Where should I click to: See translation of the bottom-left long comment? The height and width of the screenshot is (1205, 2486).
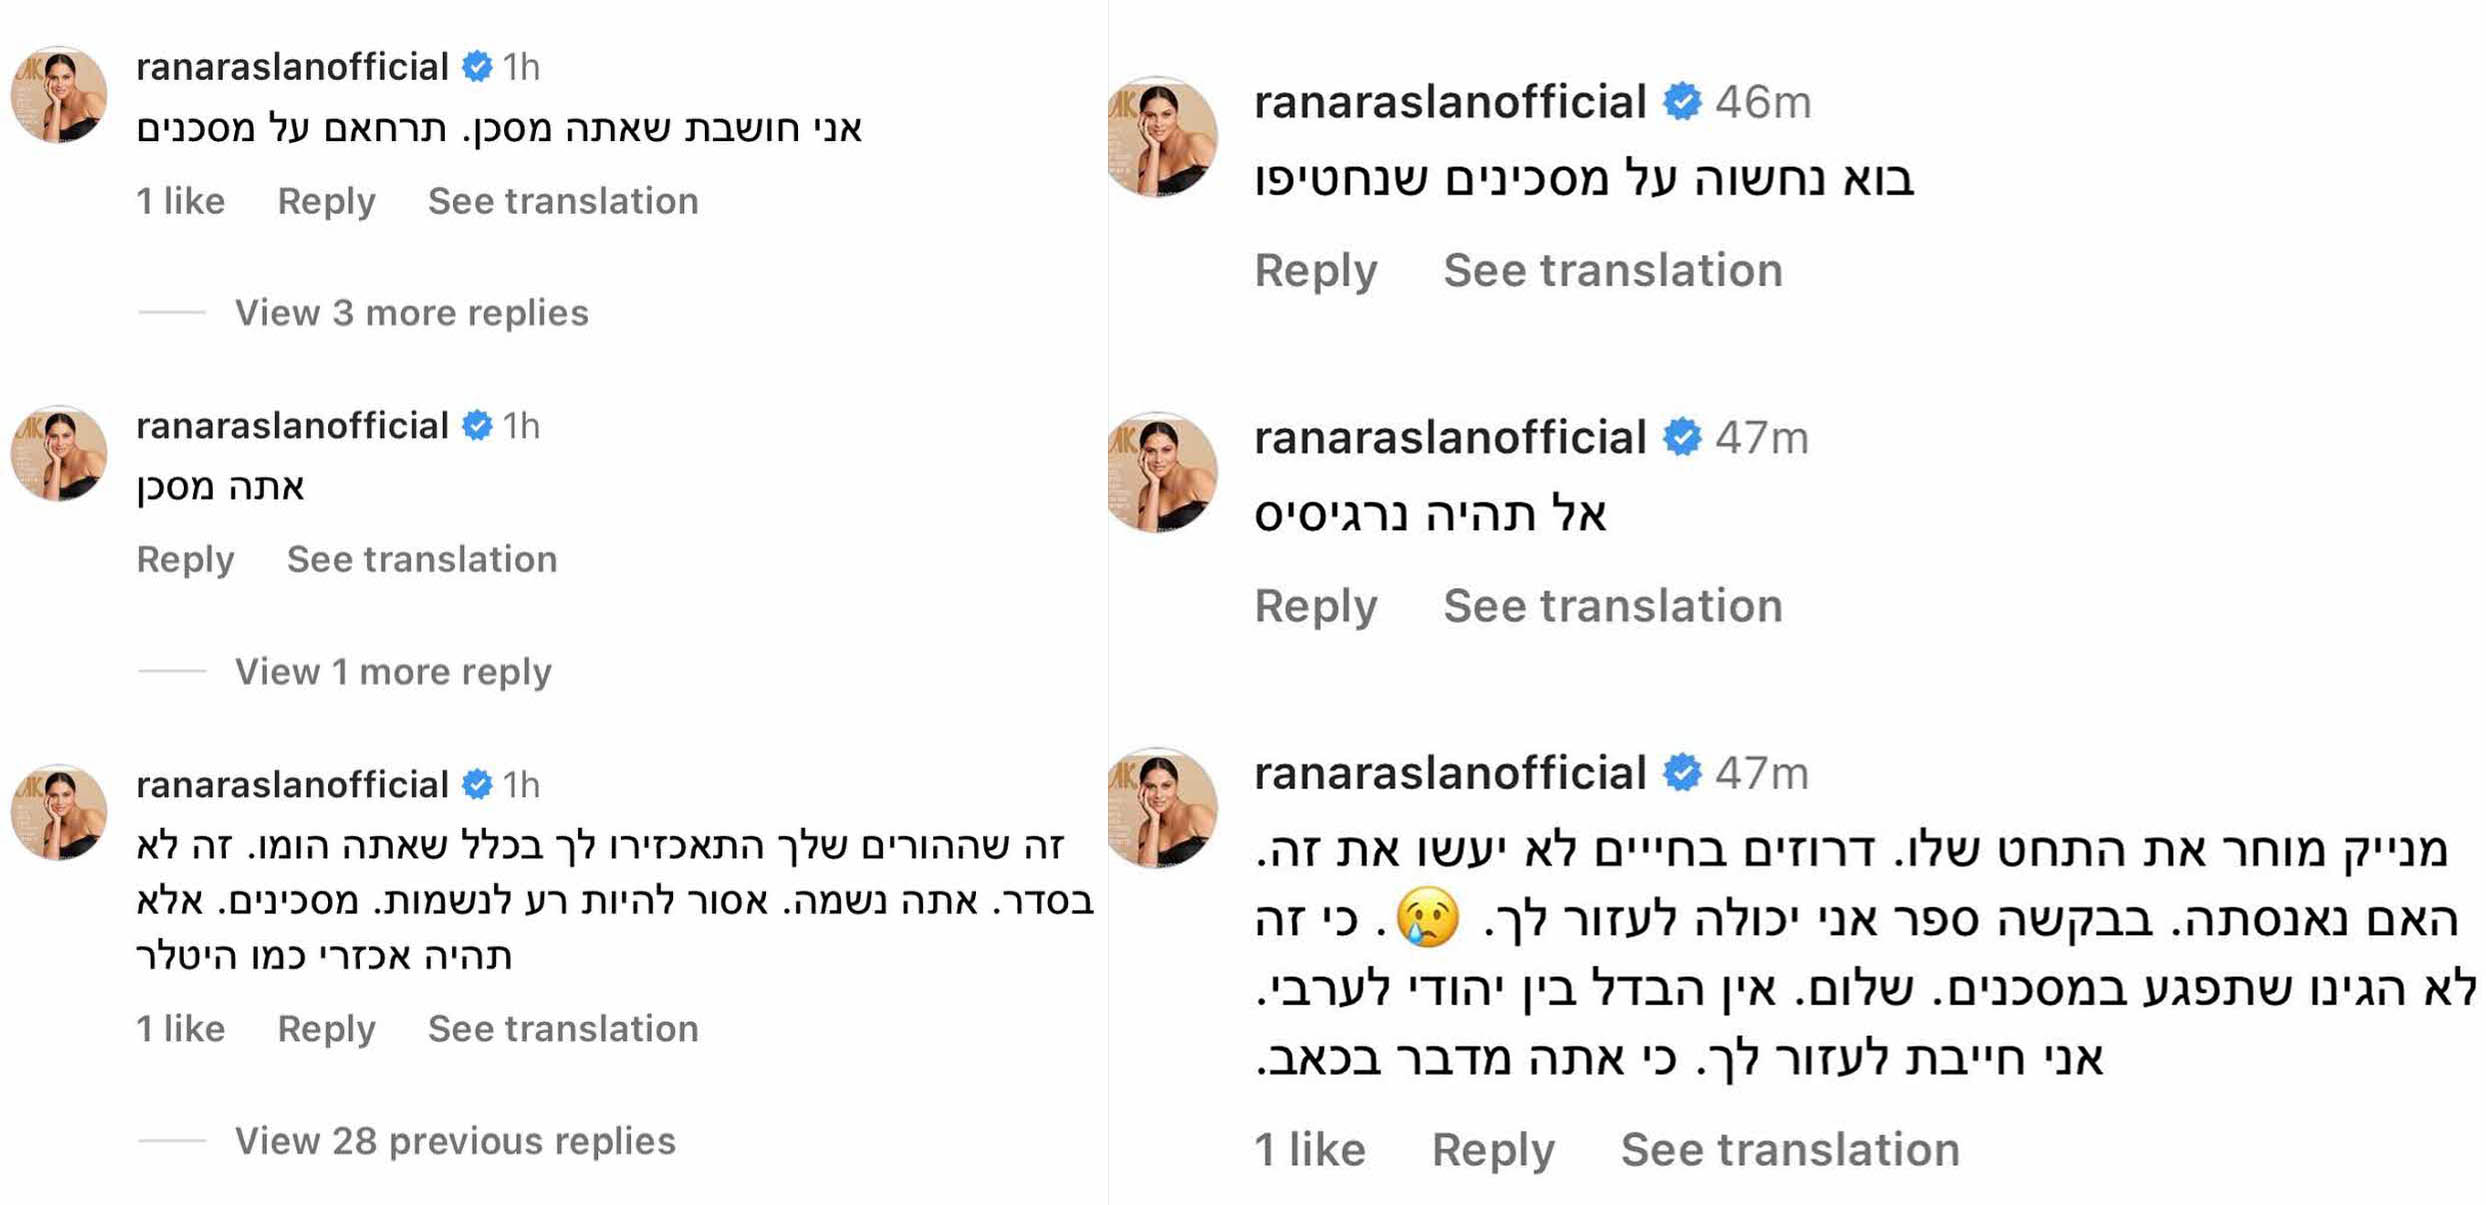(563, 1029)
